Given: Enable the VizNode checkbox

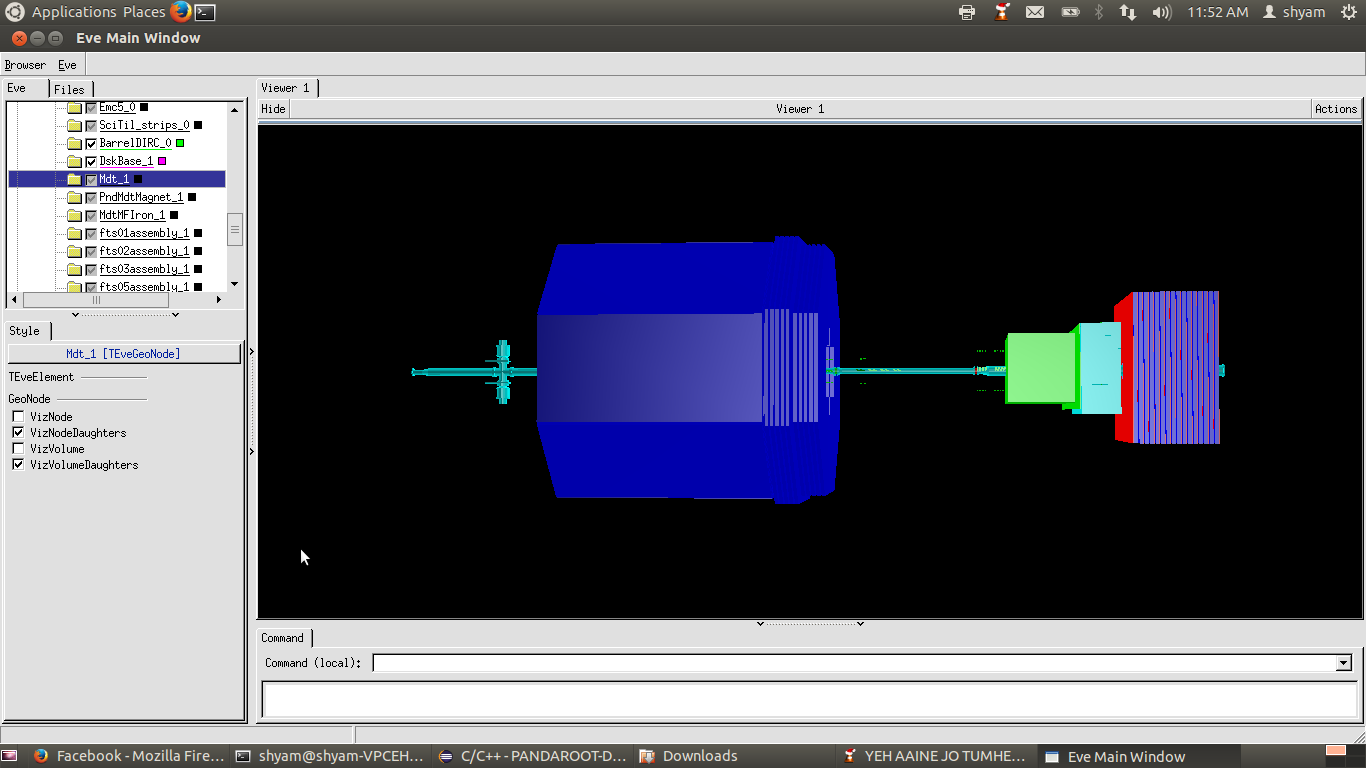Looking at the screenshot, I should [x=18, y=417].
